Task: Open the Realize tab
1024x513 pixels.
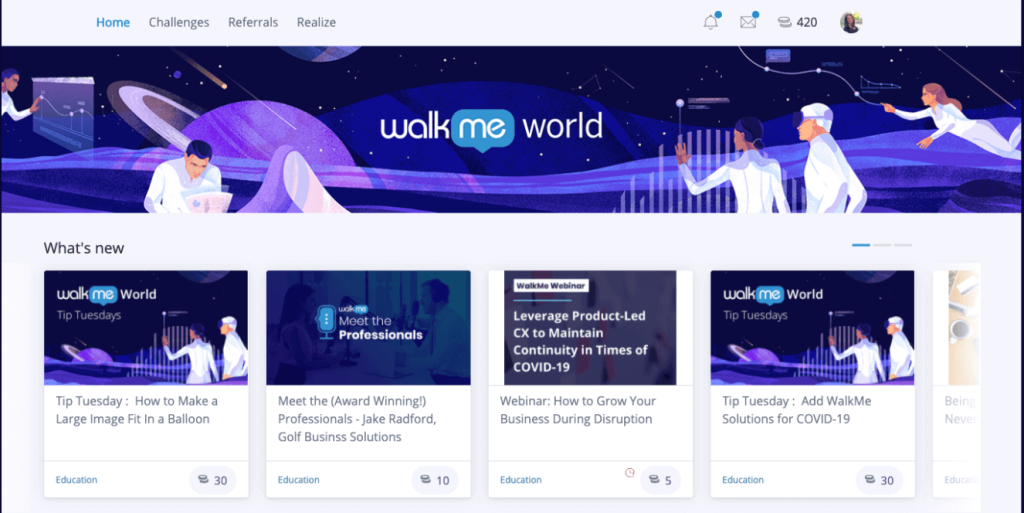Action: pyautogui.click(x=316, y=22)
